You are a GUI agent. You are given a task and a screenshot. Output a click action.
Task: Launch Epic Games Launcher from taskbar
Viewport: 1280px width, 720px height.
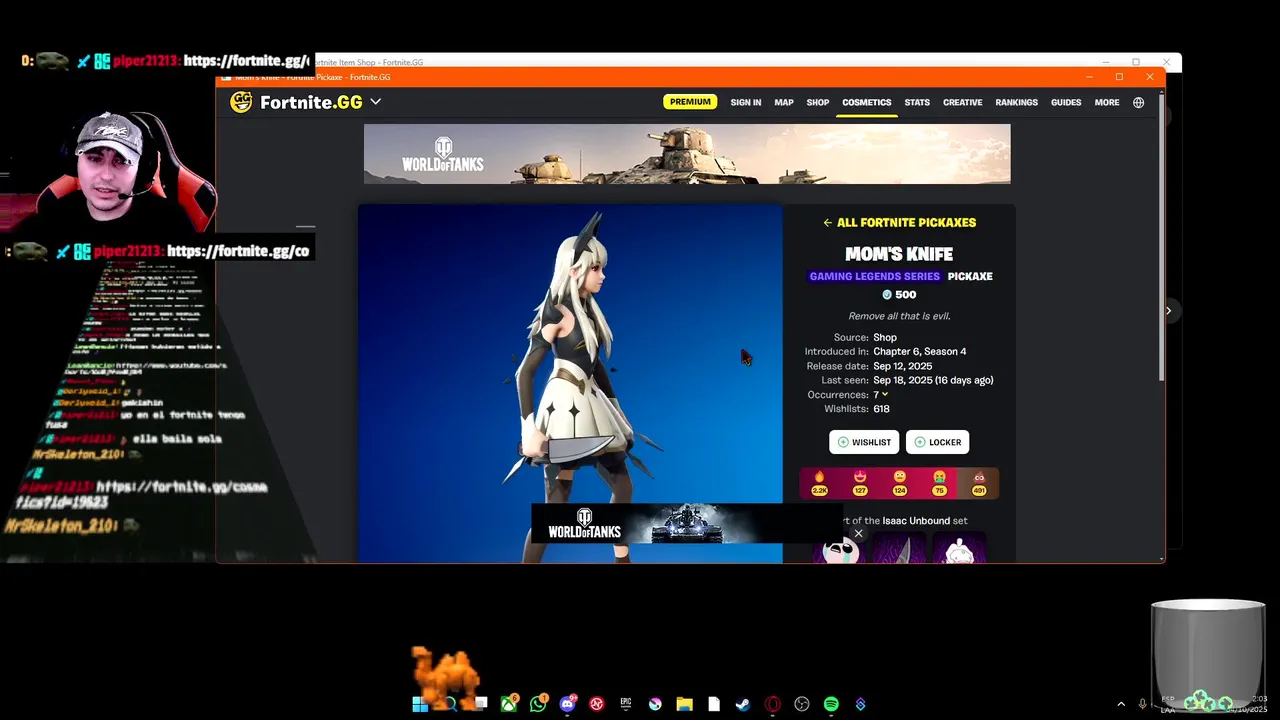pyautogui.click(x=626, y=704)
